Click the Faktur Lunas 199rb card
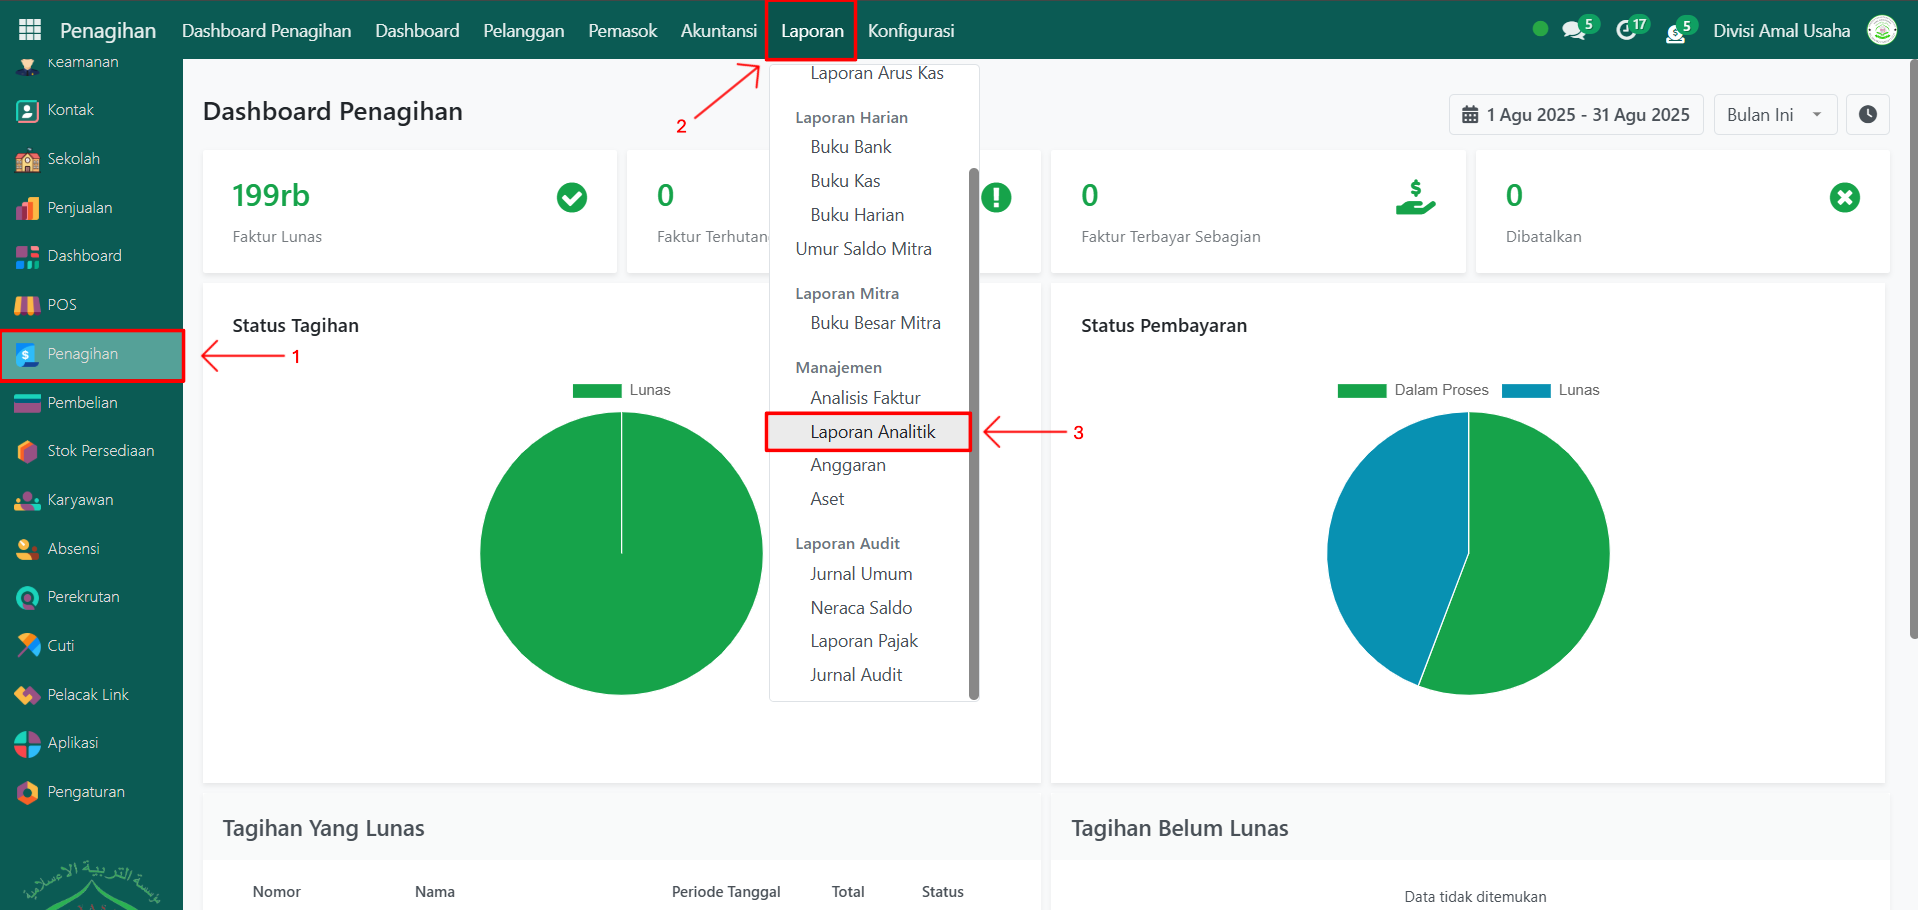Screen dimensions: 1918x910 pyautogui.click(x=409, y=212)
